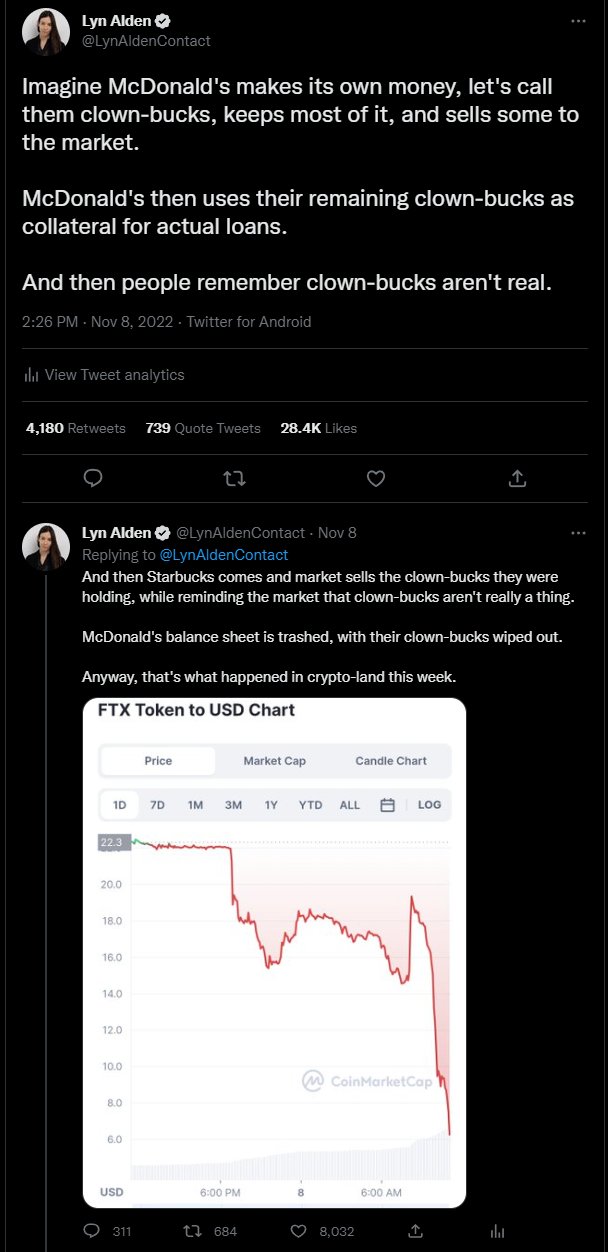View the 28.4K Likes list

[319, 428]
